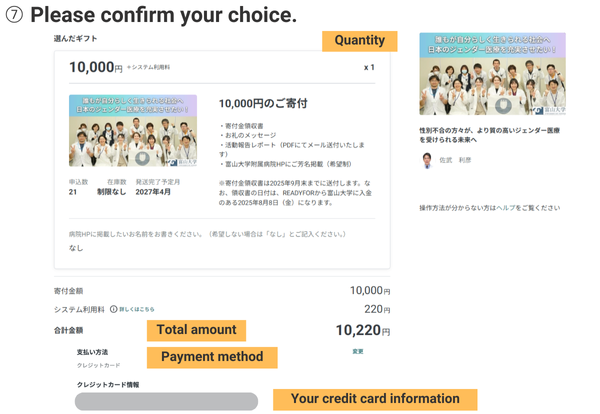Click the 変更 link to change payment method
The image size is (600, 414).
click(358, 352)
